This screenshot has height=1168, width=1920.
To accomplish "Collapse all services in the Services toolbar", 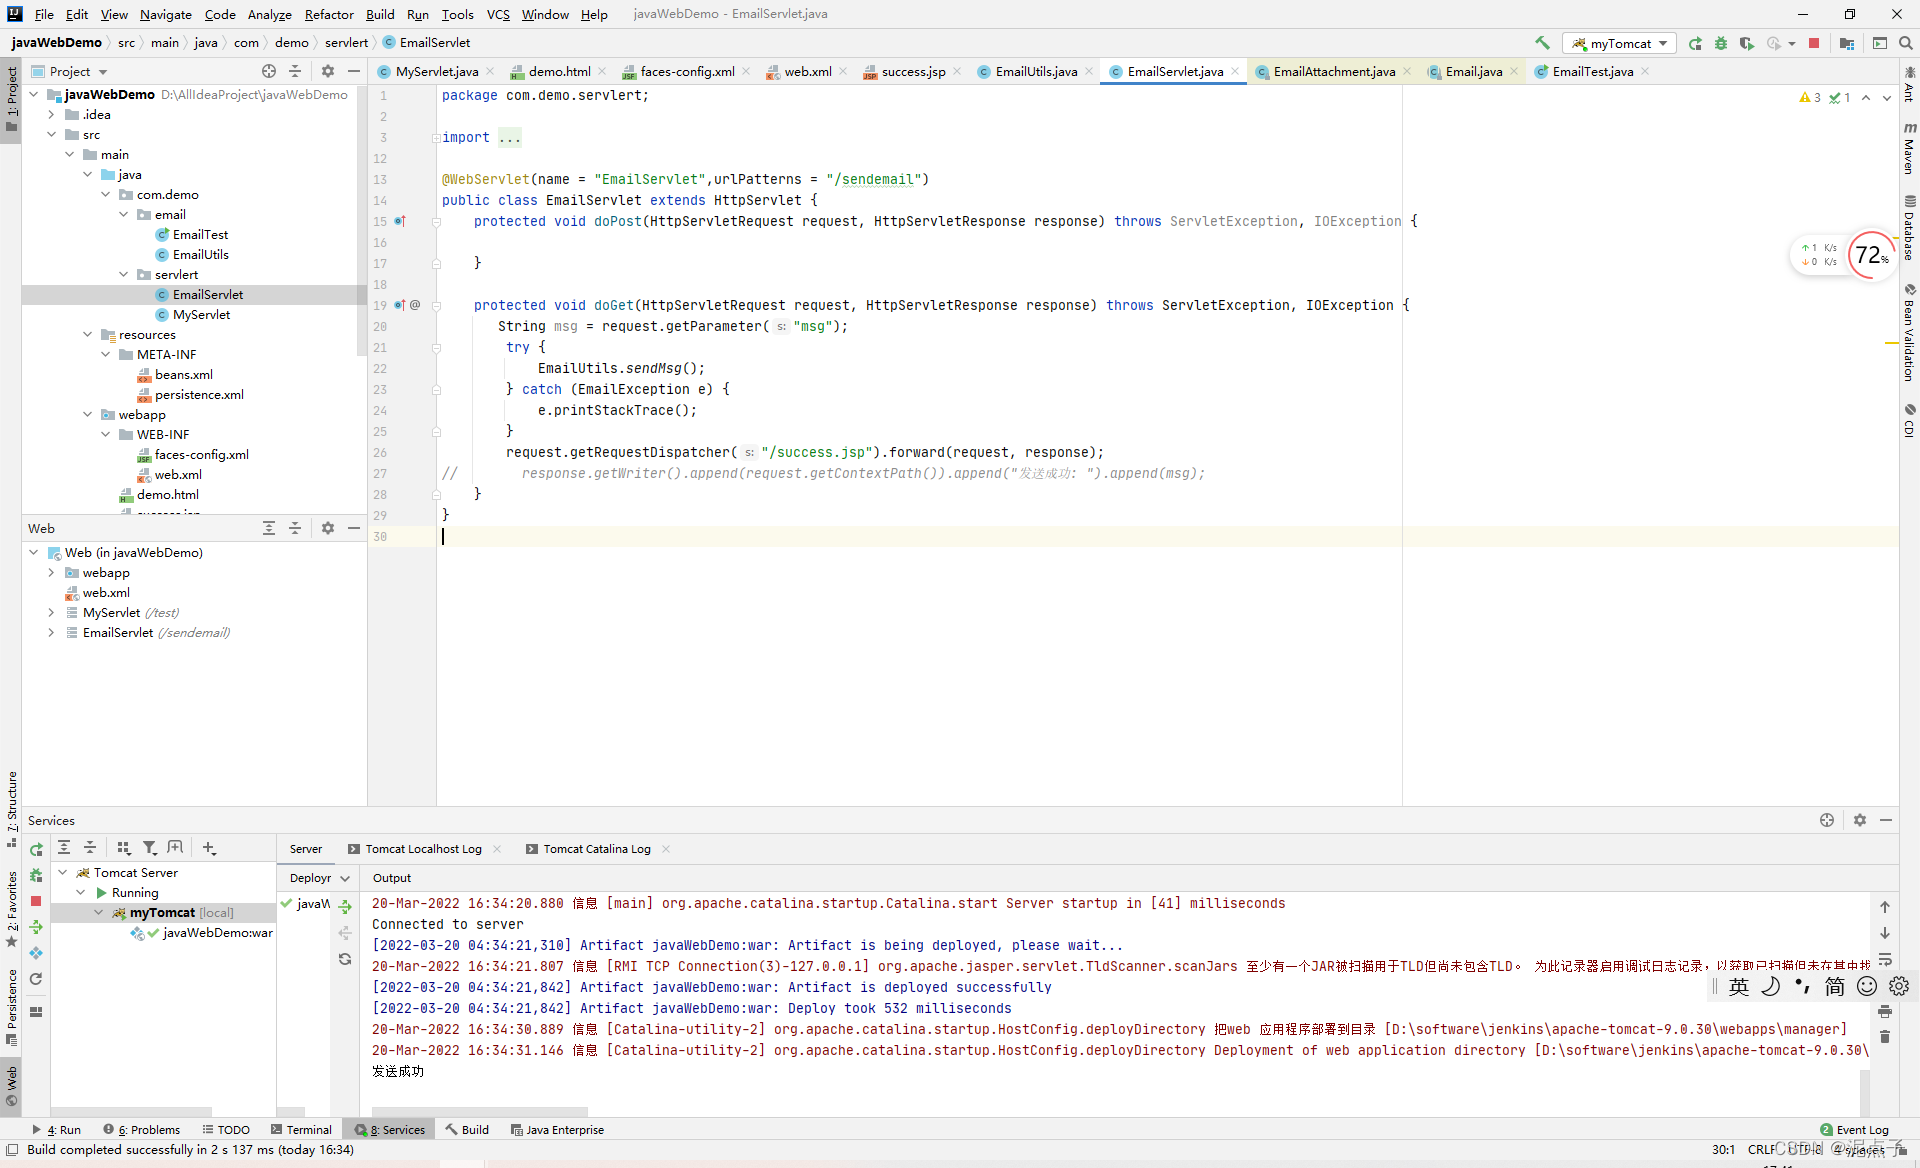I will pyautogui.click(x=90, y=847).
